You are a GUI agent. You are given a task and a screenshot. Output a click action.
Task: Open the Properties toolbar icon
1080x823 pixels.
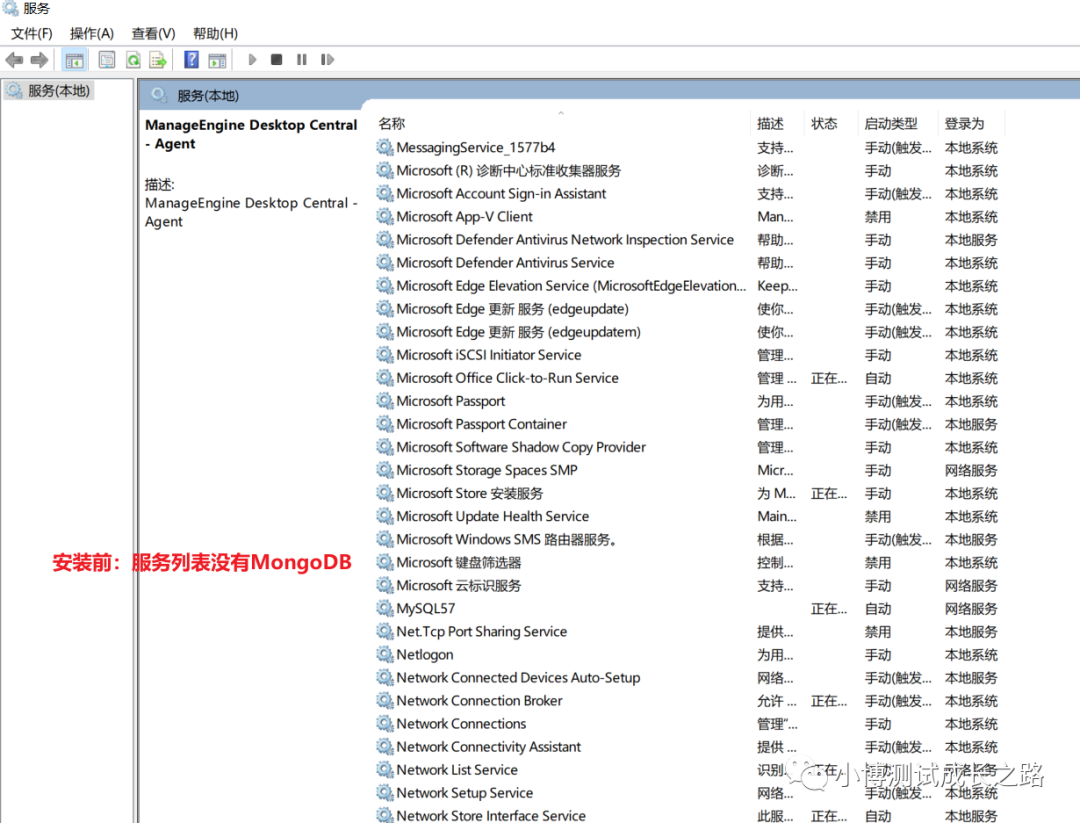point(107,60)
